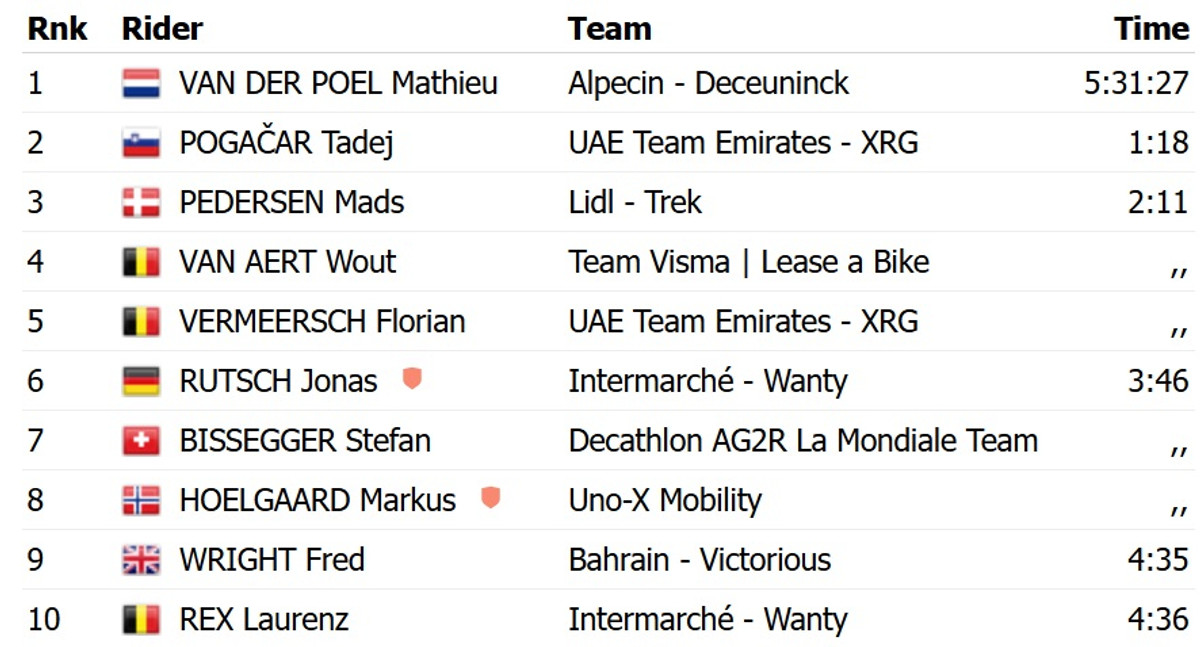
Task: Open Team Visma | Lease a Bike
Action: point(749,262)
